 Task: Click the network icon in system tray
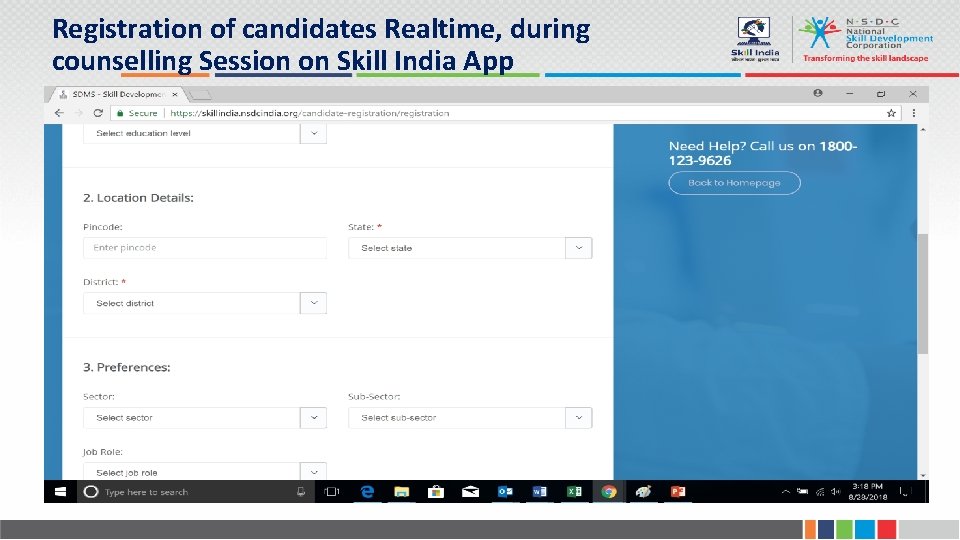820,492
